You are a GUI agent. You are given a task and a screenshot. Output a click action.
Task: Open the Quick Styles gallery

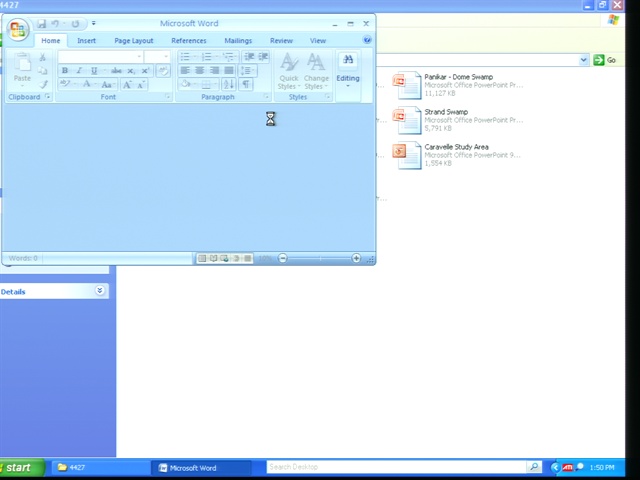coord(289,71)
